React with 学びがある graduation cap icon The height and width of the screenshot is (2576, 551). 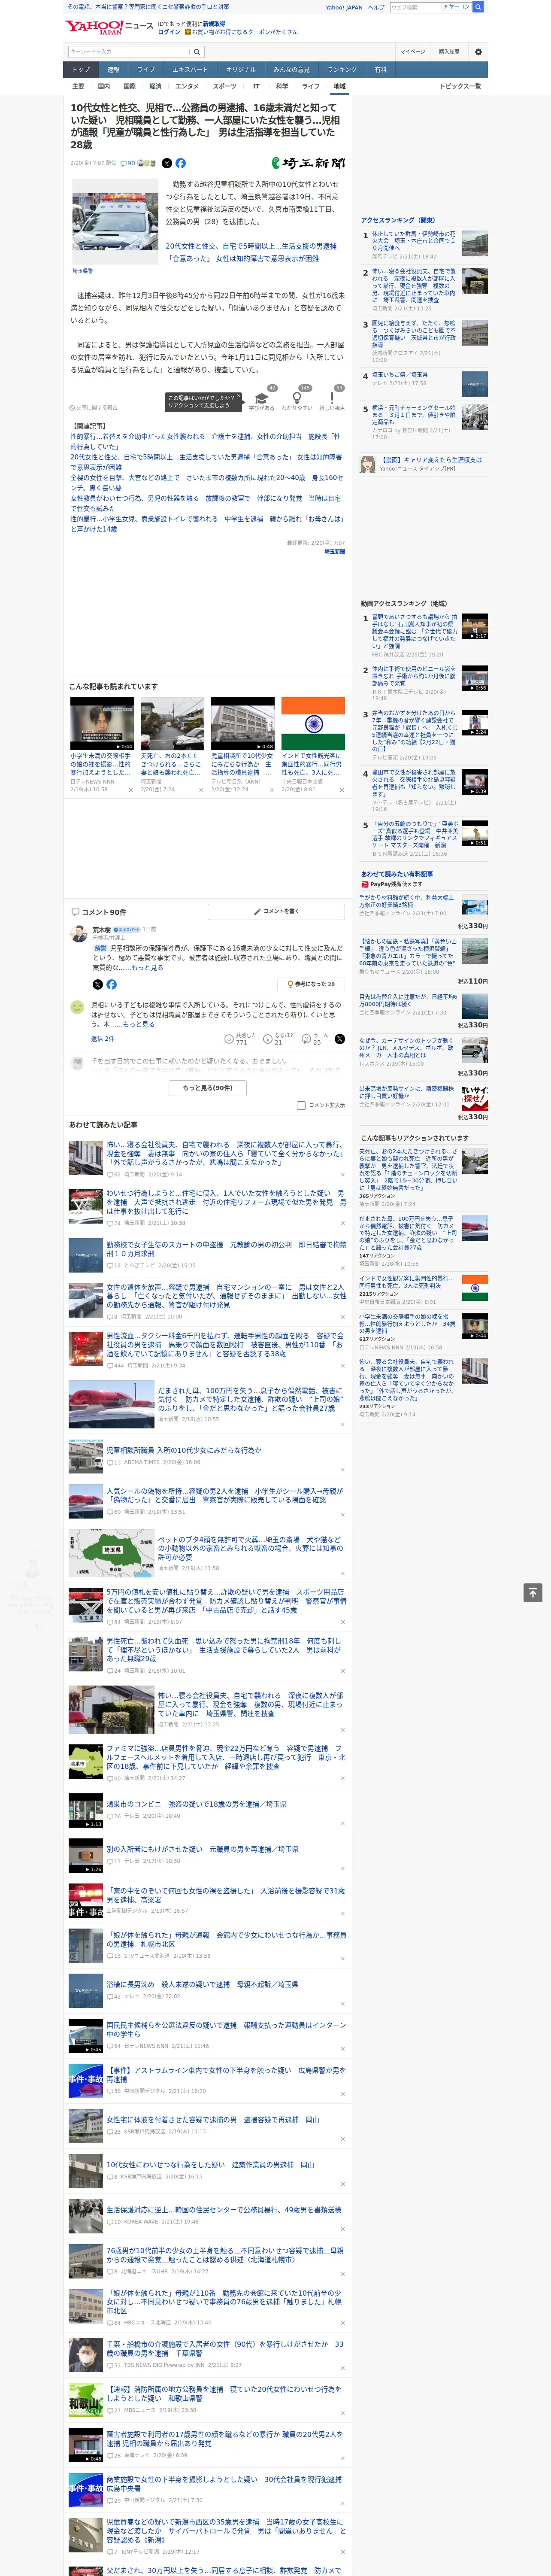pyautogui.click(x=262, y=399)
